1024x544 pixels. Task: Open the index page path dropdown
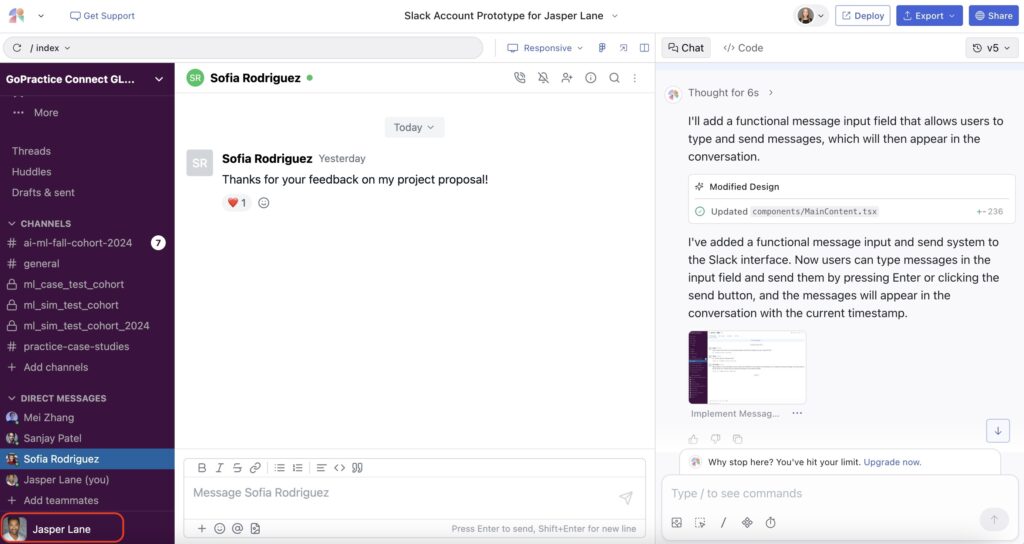click(x=50, y=48)
